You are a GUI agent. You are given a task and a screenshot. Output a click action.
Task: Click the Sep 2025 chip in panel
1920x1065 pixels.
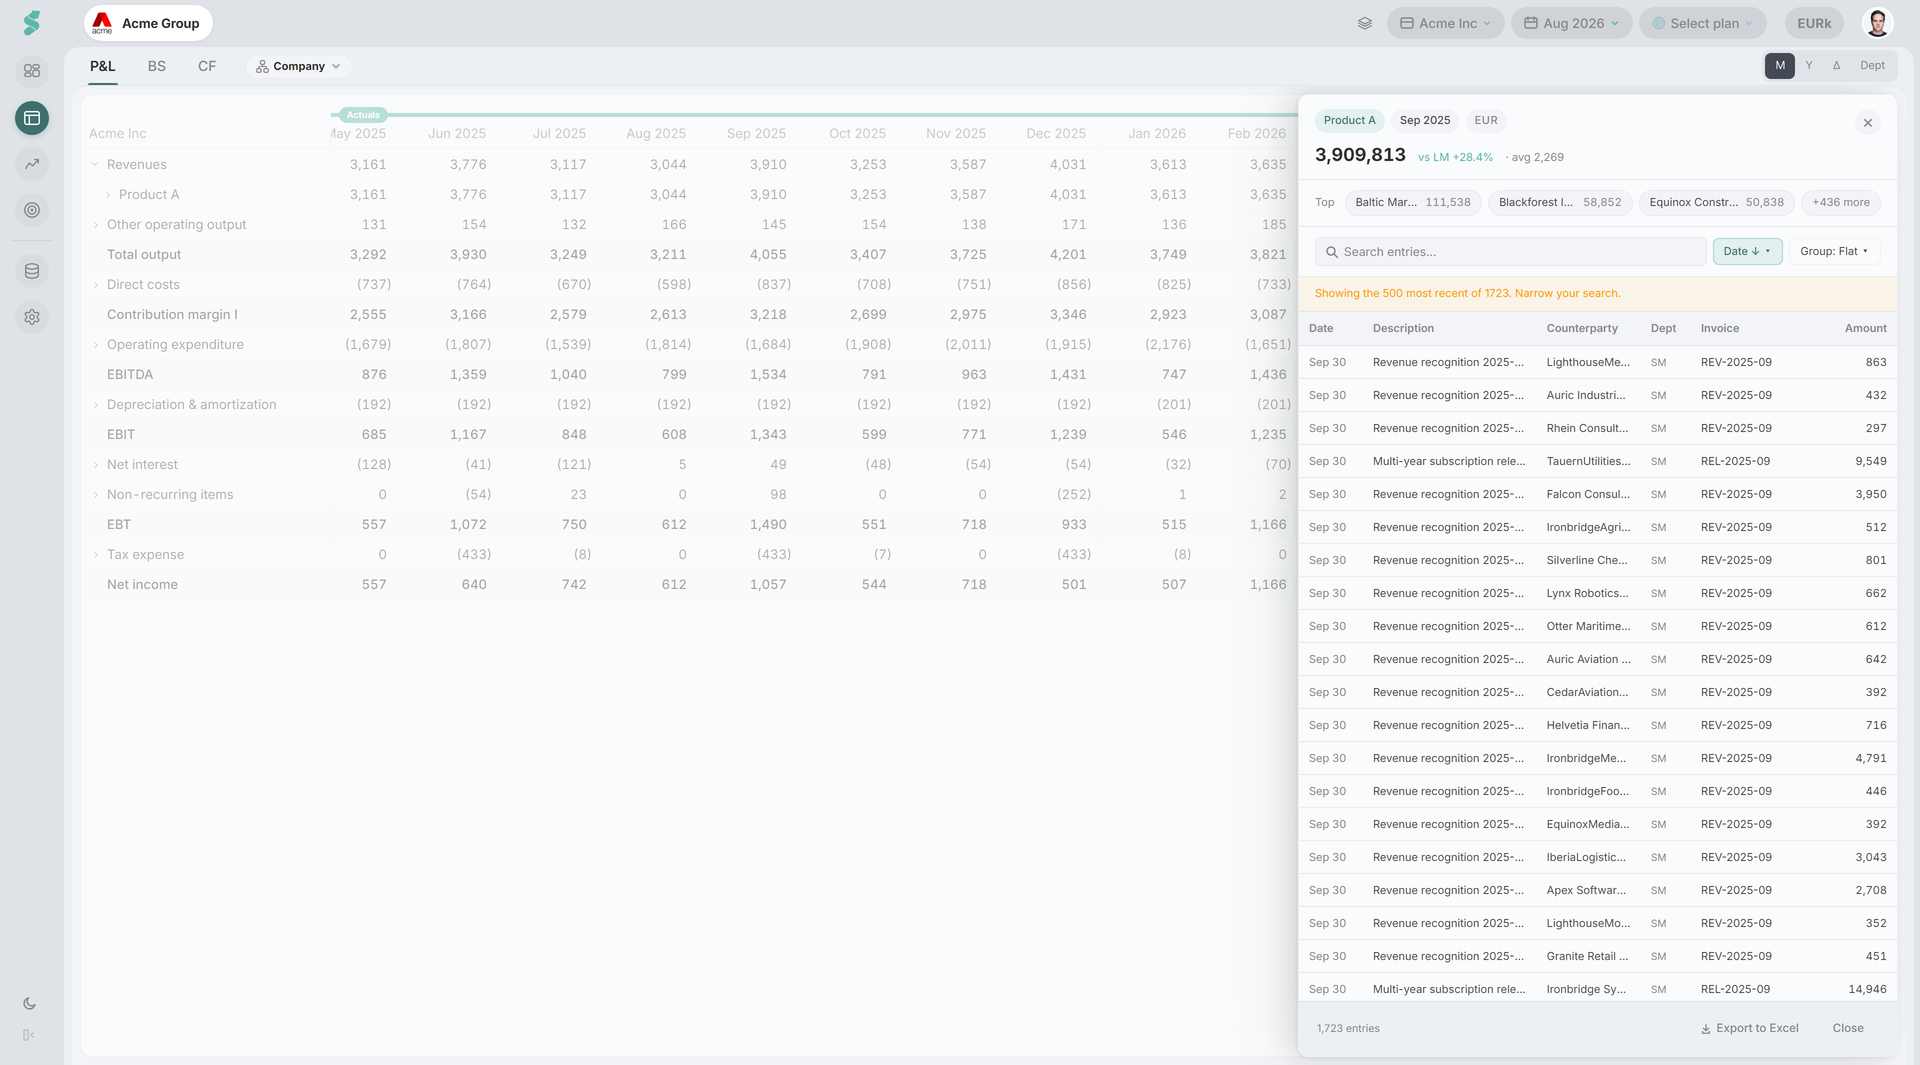pos(1424,121)
